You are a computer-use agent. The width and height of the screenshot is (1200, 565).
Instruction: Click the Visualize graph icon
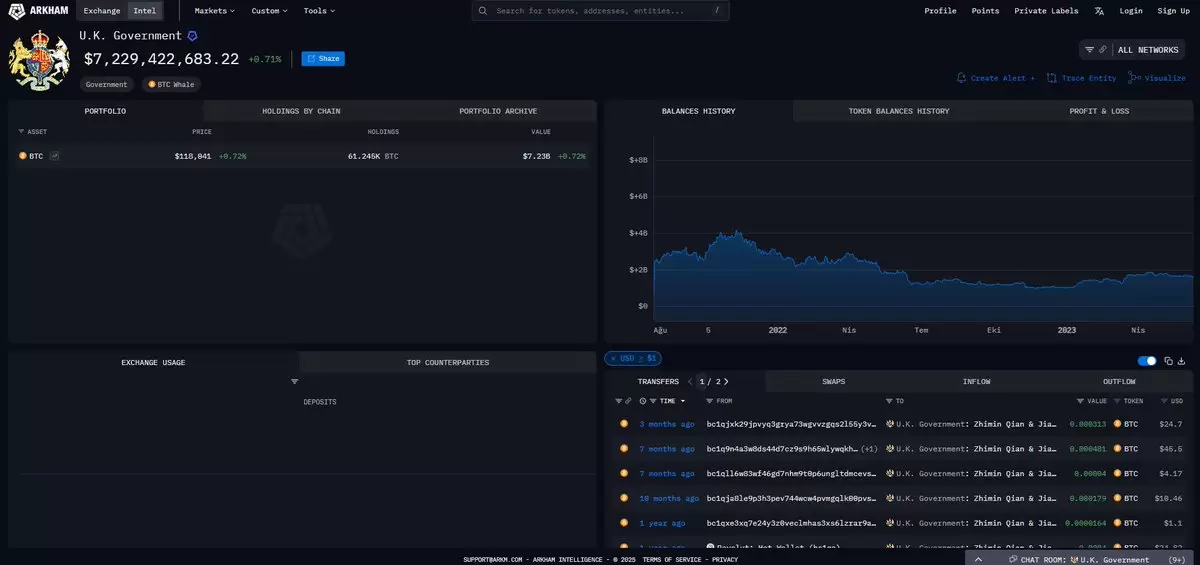coord(1135,78)
